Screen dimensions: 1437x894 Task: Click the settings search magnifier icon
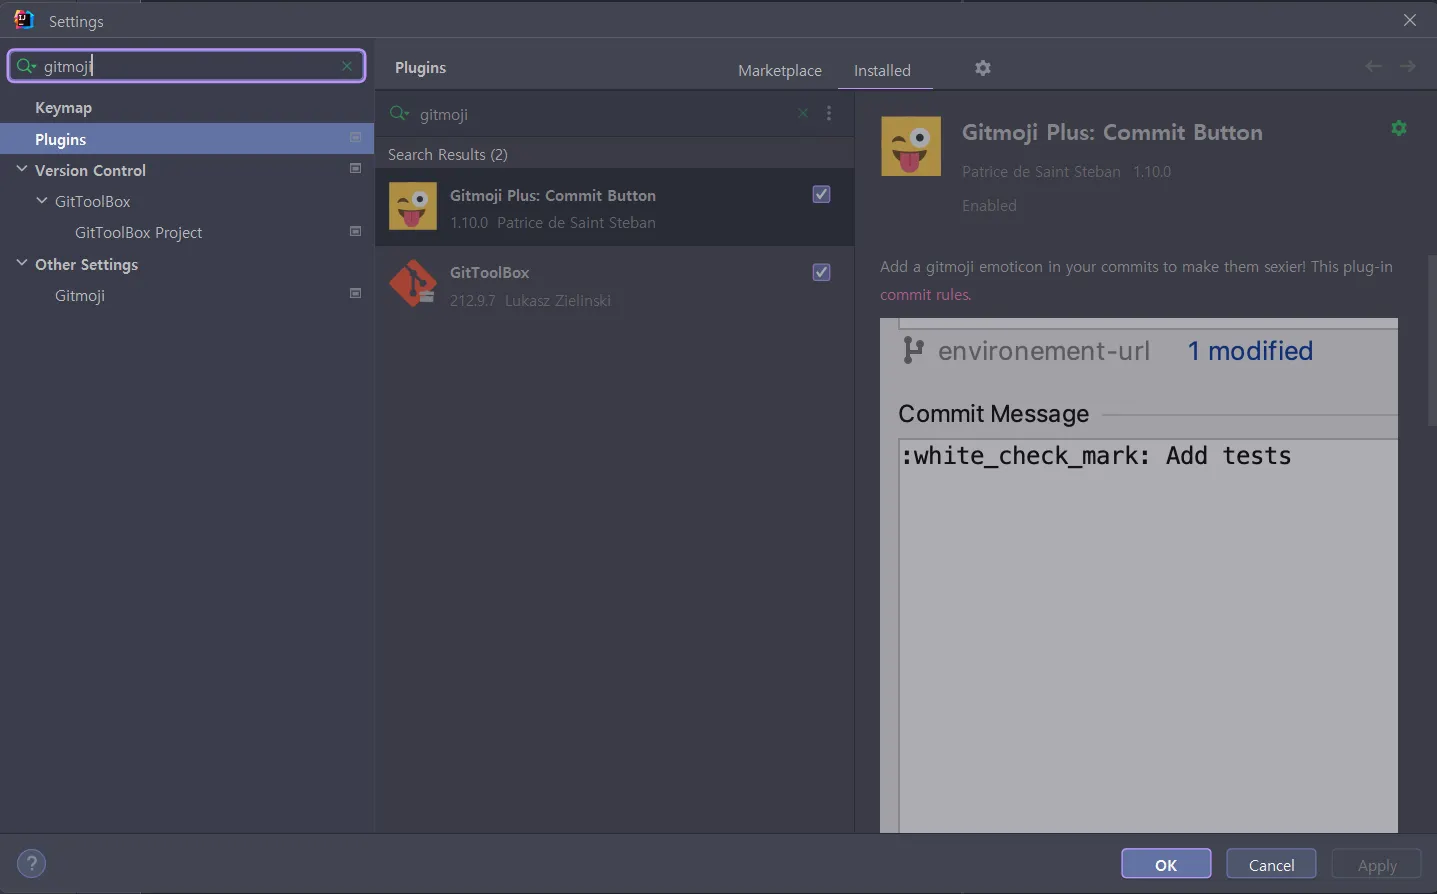26,66
